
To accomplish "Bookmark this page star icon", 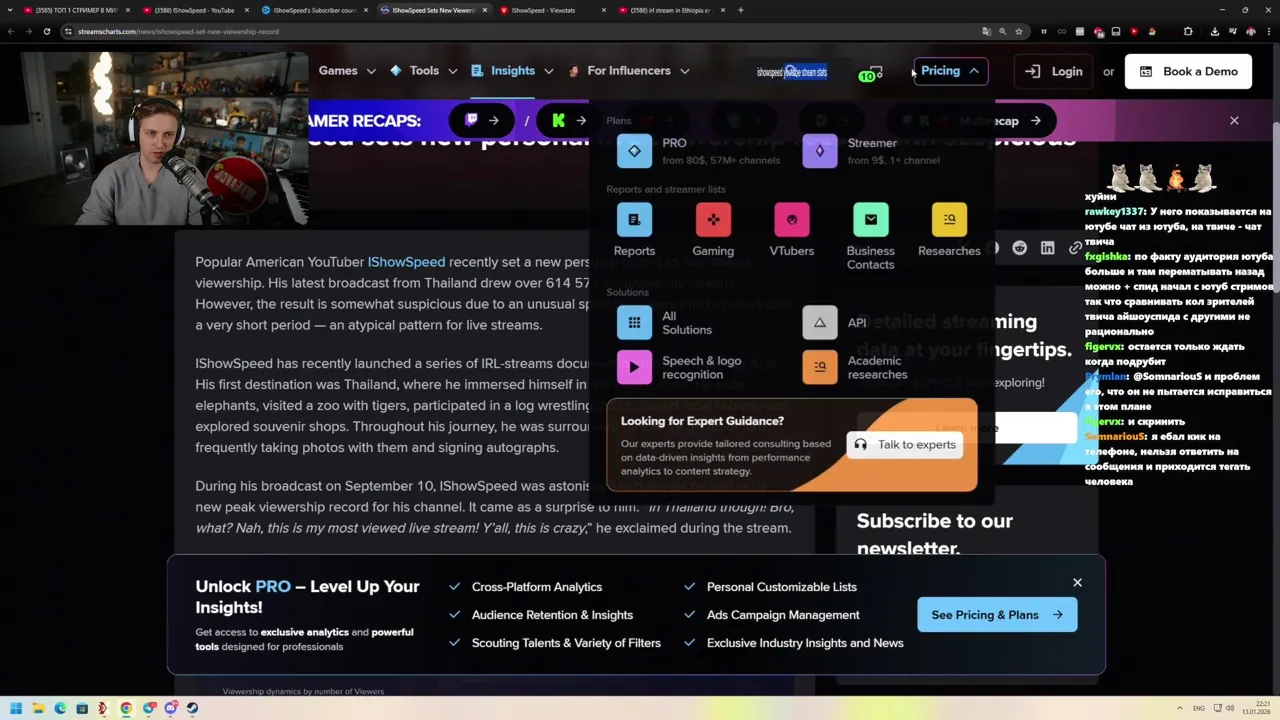I will [x=1020, y=31].
